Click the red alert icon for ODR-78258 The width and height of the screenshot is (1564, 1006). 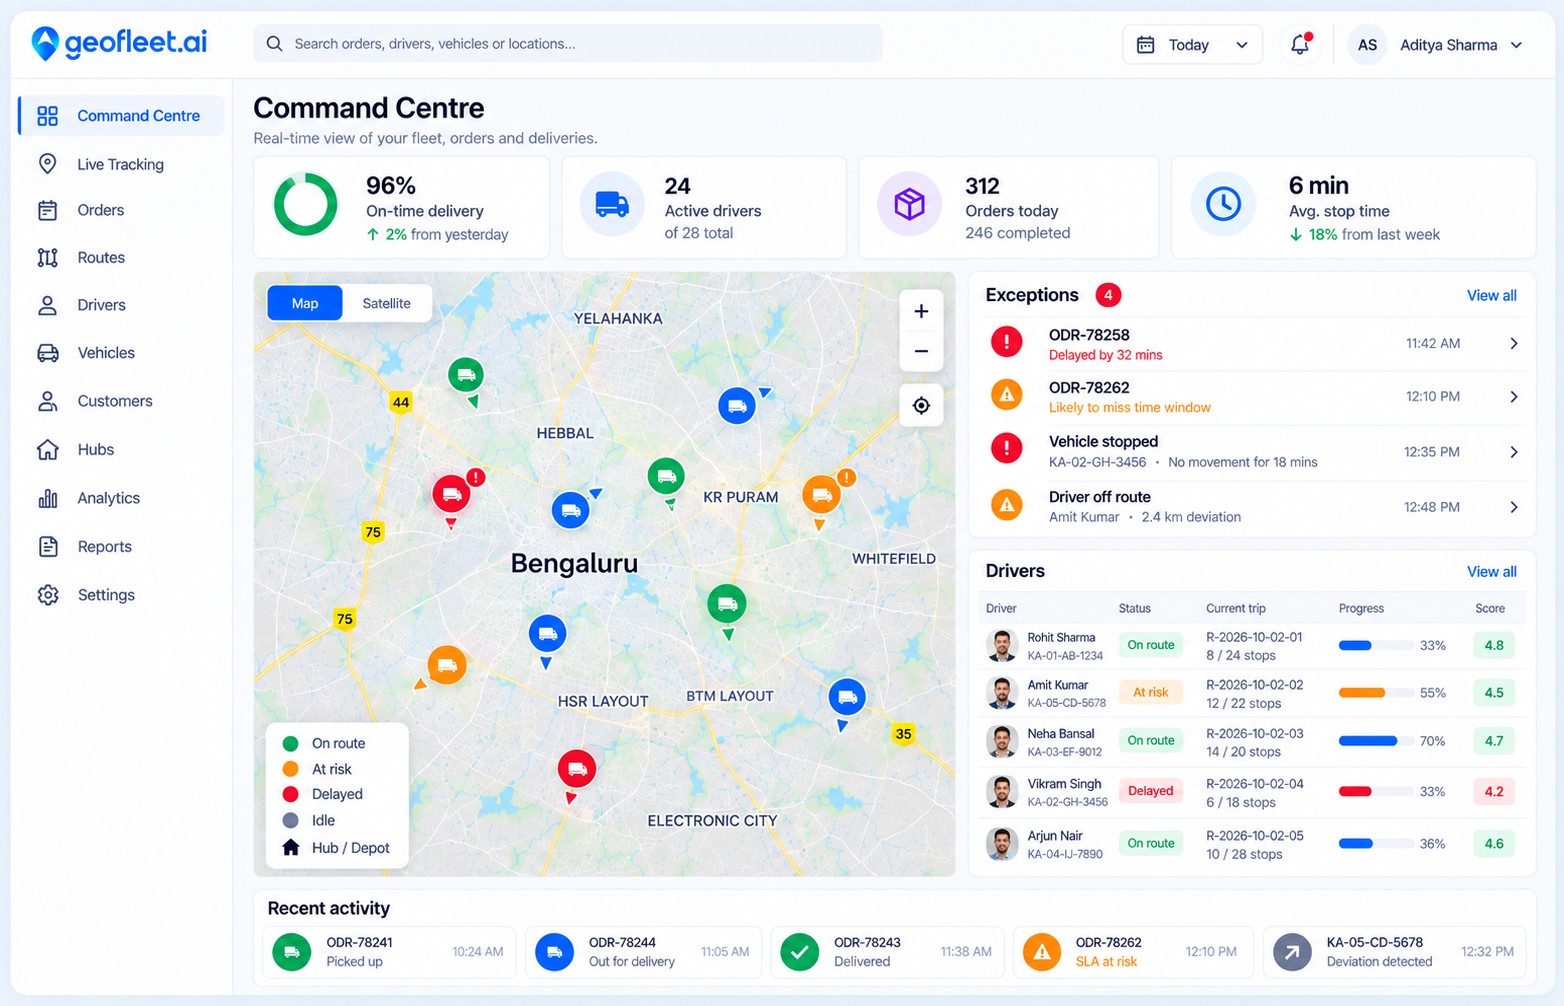point(1006,342)
